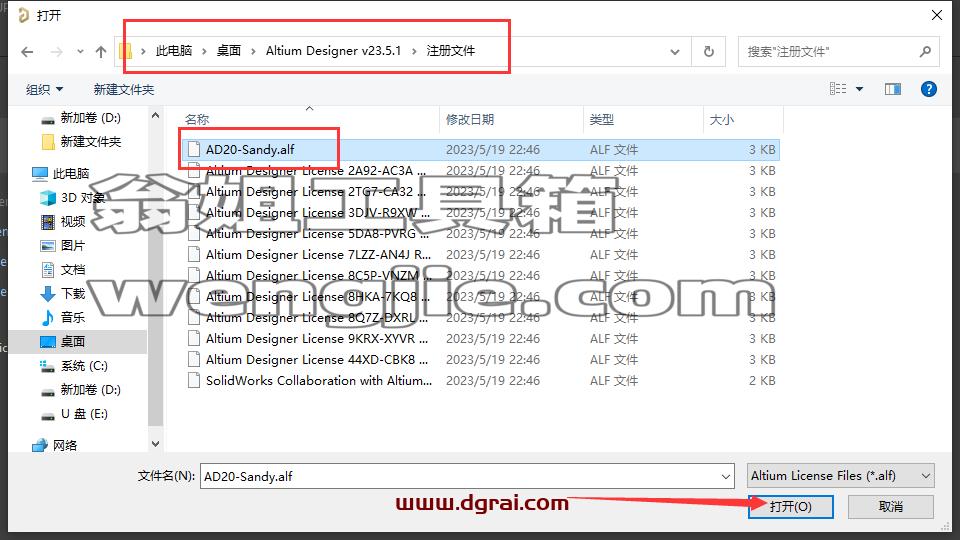The width and height of the screenshot is (960, 540).
Task: Open recent locations dropdown arrow
Action: (x=80, y=52)
